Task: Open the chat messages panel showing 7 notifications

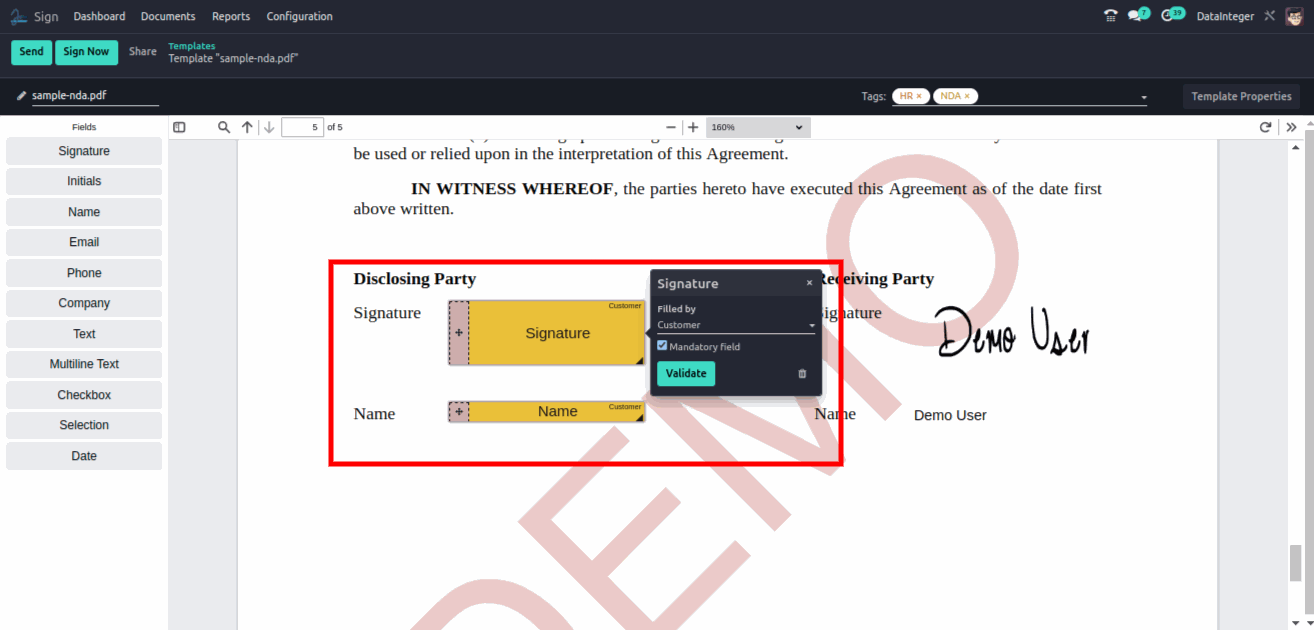Action: pyautogui.click(x=1137, y=15)
